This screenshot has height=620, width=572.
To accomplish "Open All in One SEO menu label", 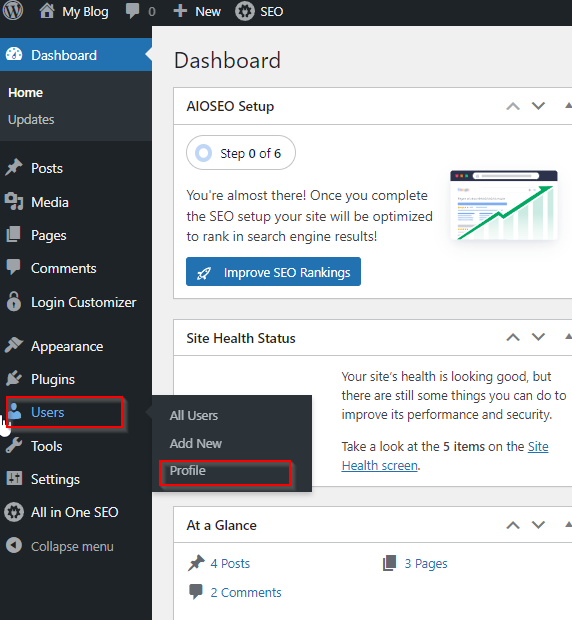I will pyautogui.click(x=75, y=512).
